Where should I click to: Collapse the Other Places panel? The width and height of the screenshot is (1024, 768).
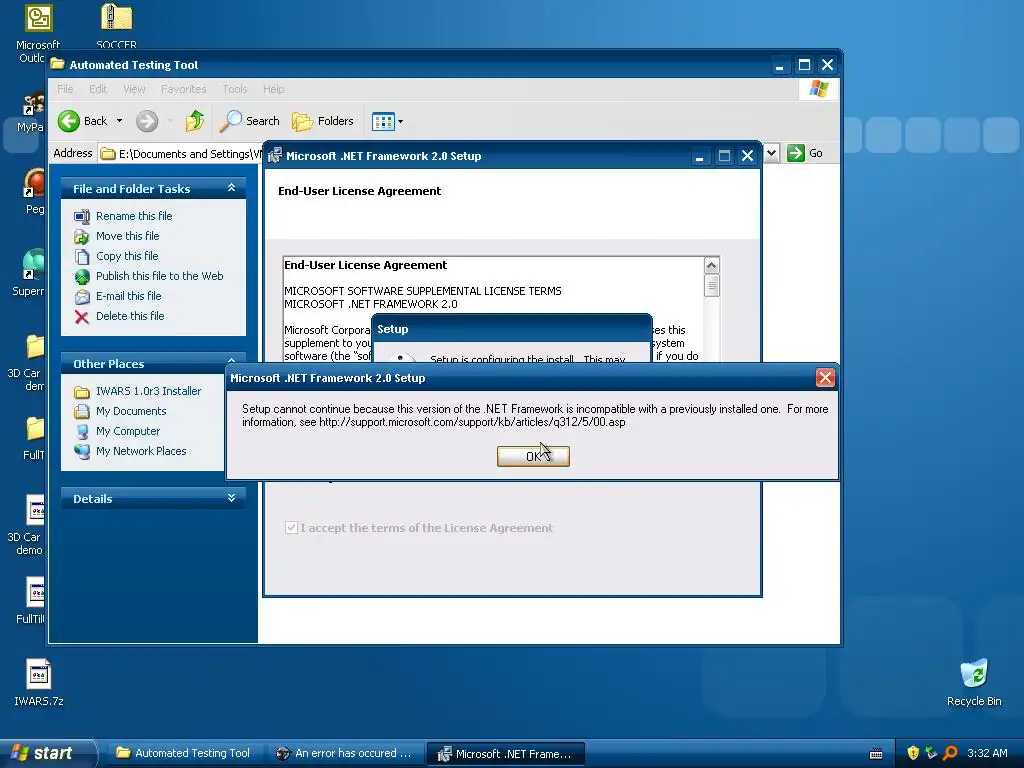point(231,360)
